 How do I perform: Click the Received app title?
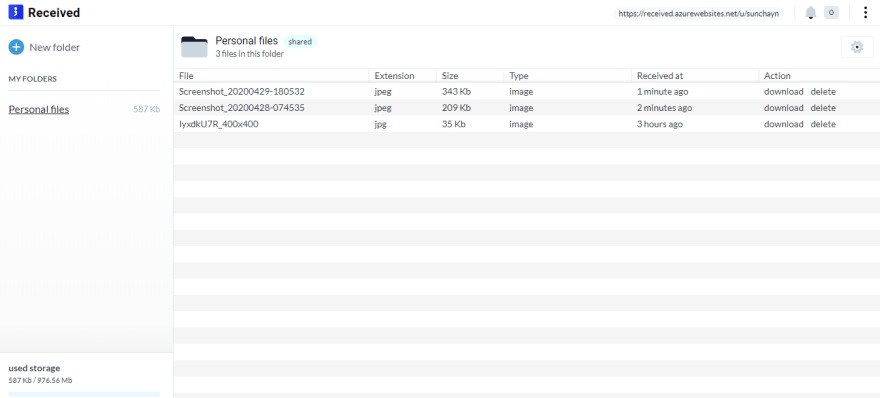click(54, 12)
